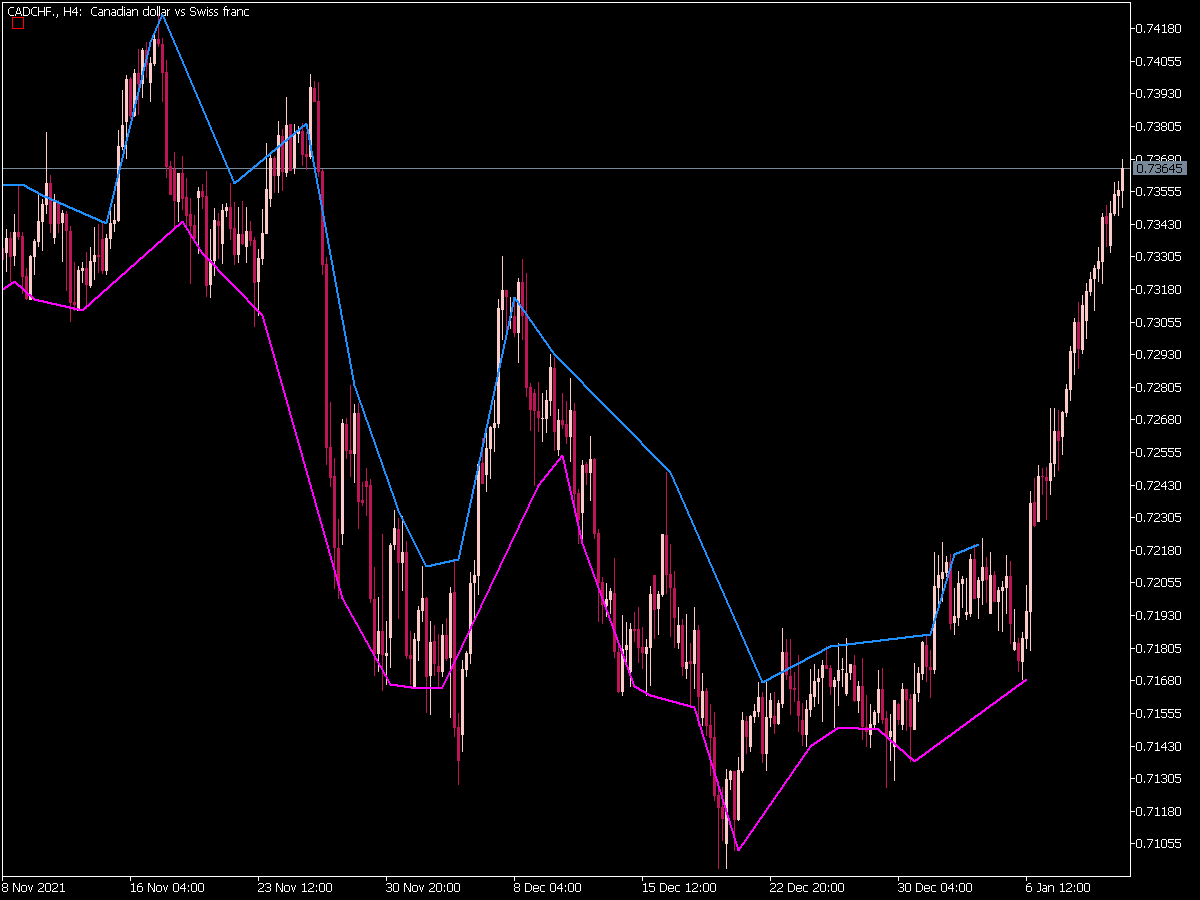Click the 0.73055 price axis label

coord(1160,322)
